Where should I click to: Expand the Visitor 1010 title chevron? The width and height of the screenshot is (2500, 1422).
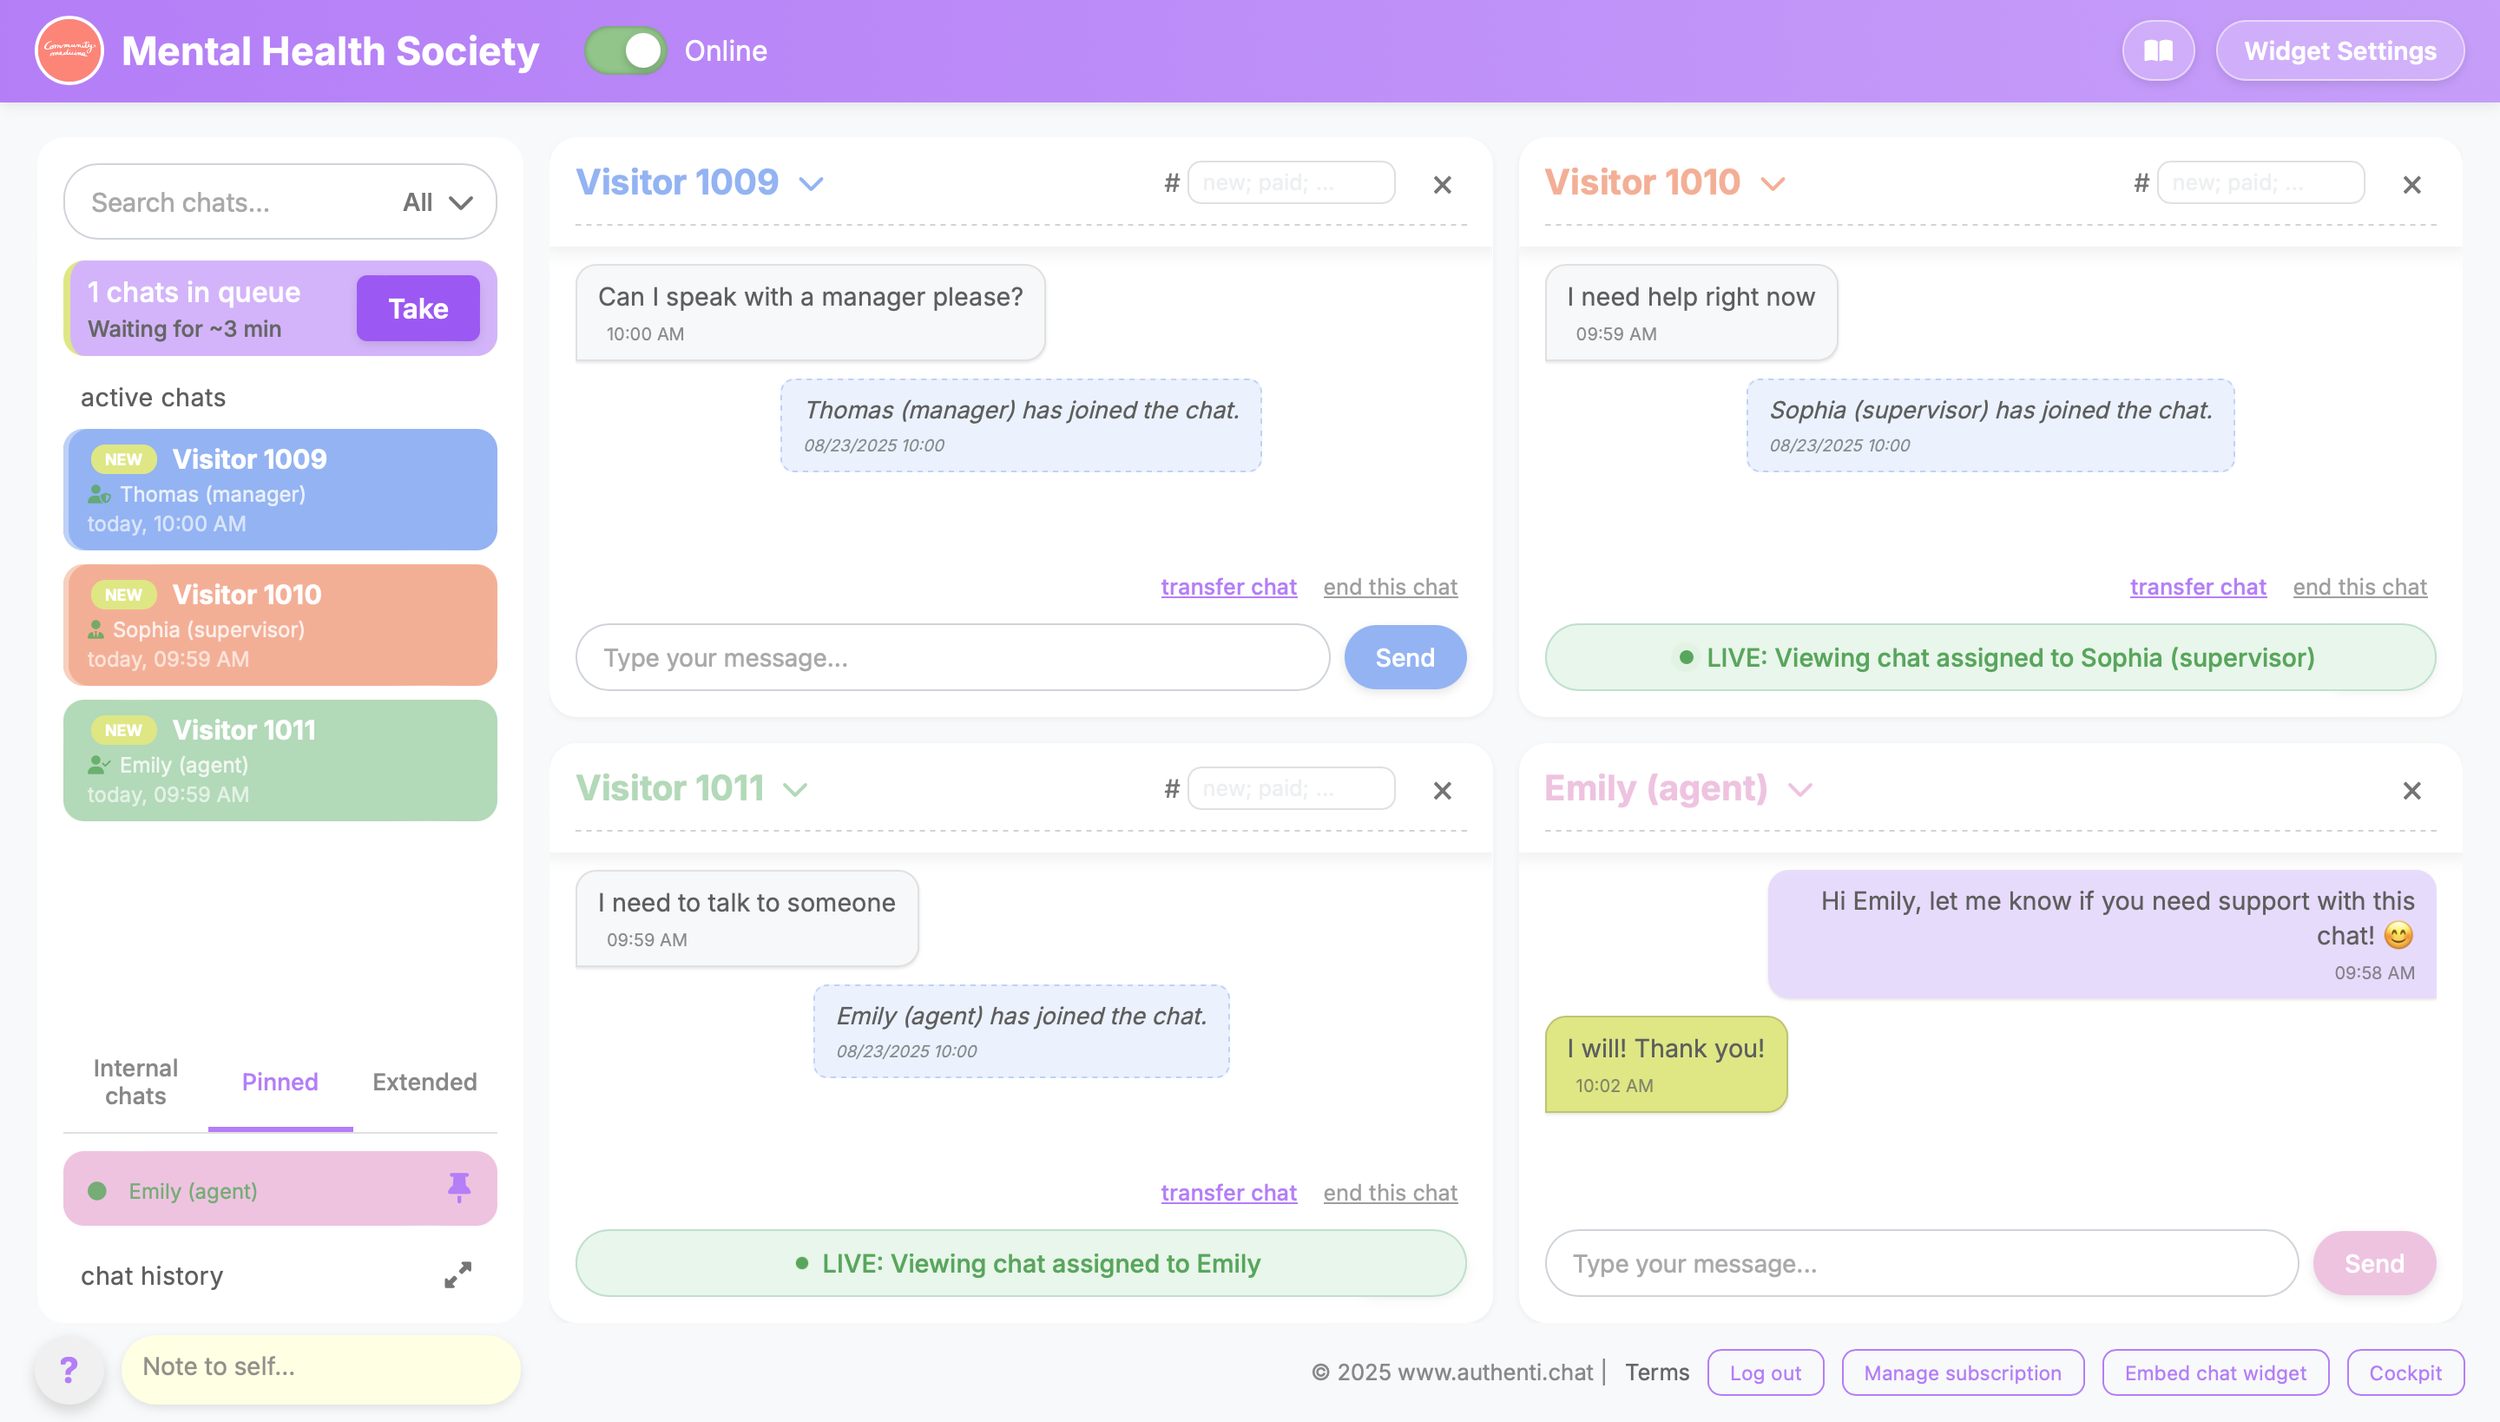[x=1773, y=184]
